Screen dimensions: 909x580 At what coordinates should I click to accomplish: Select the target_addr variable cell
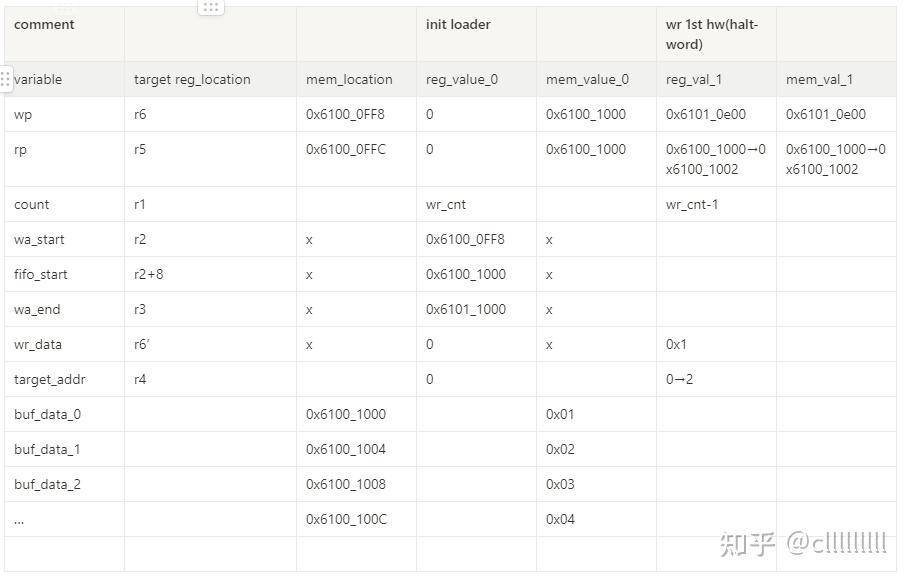pyautogui.click(x=64, y=379)
